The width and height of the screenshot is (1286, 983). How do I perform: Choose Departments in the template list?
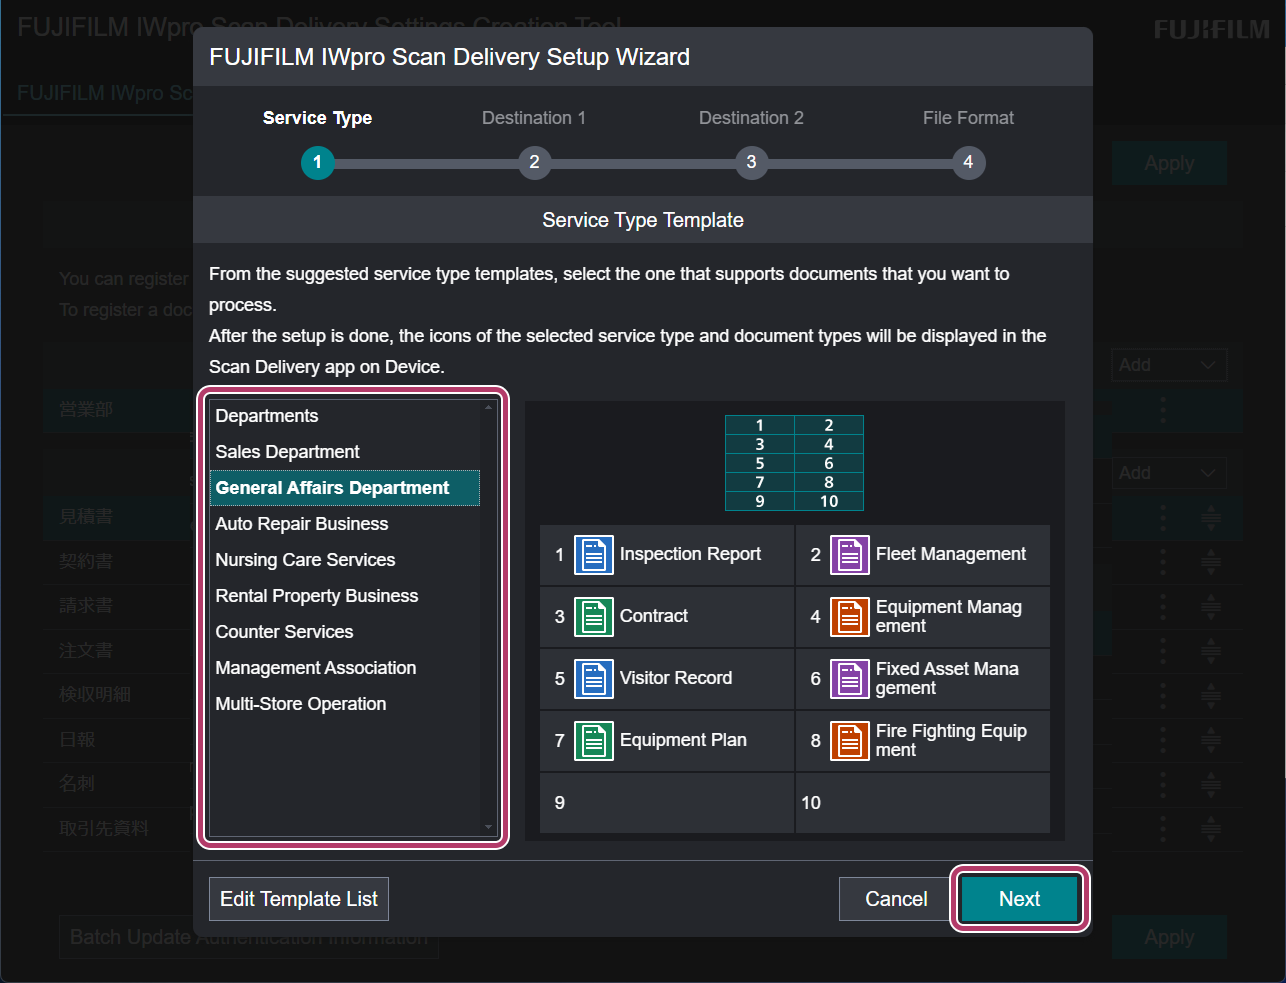(345, 416)
